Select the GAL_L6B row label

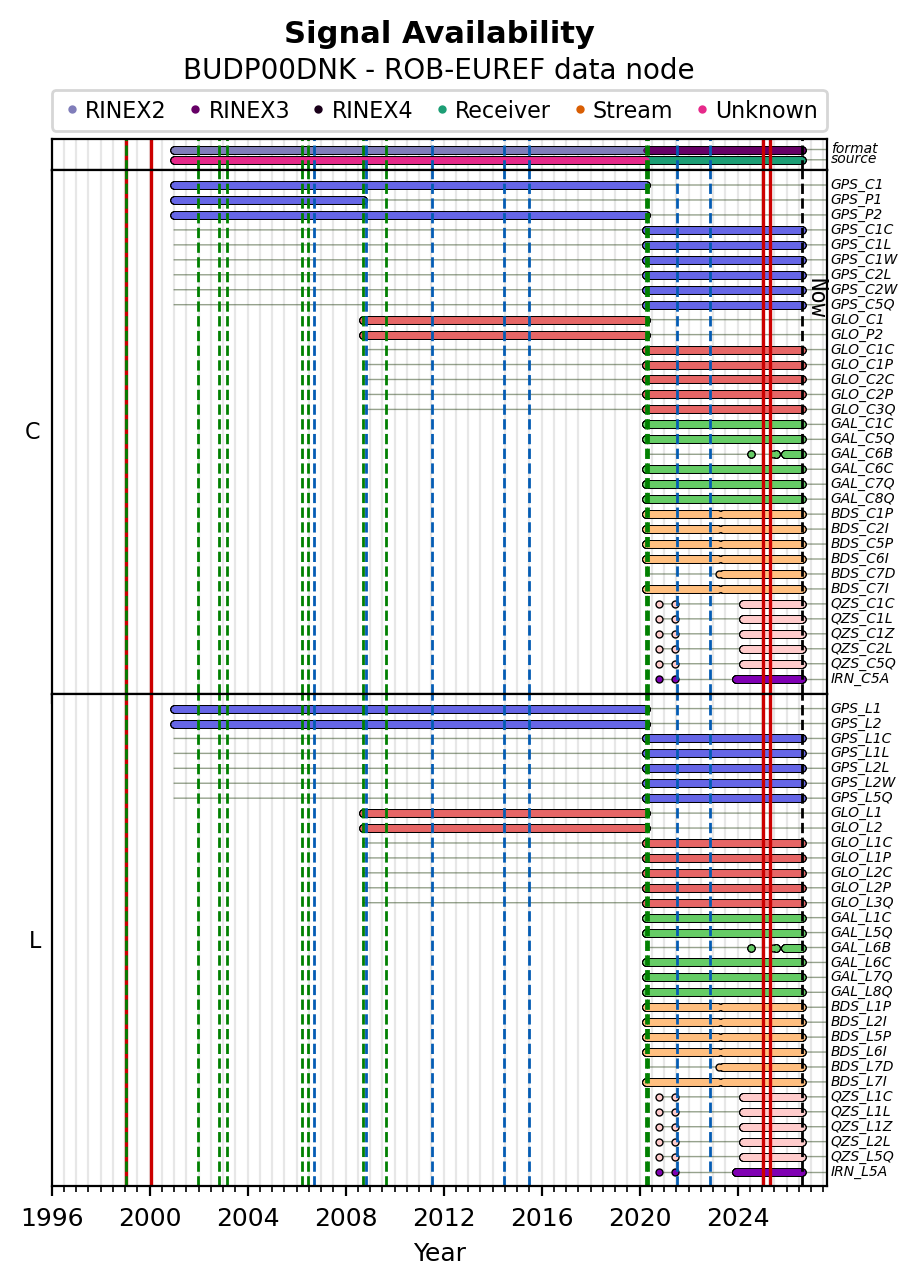[x=861, y=947]
